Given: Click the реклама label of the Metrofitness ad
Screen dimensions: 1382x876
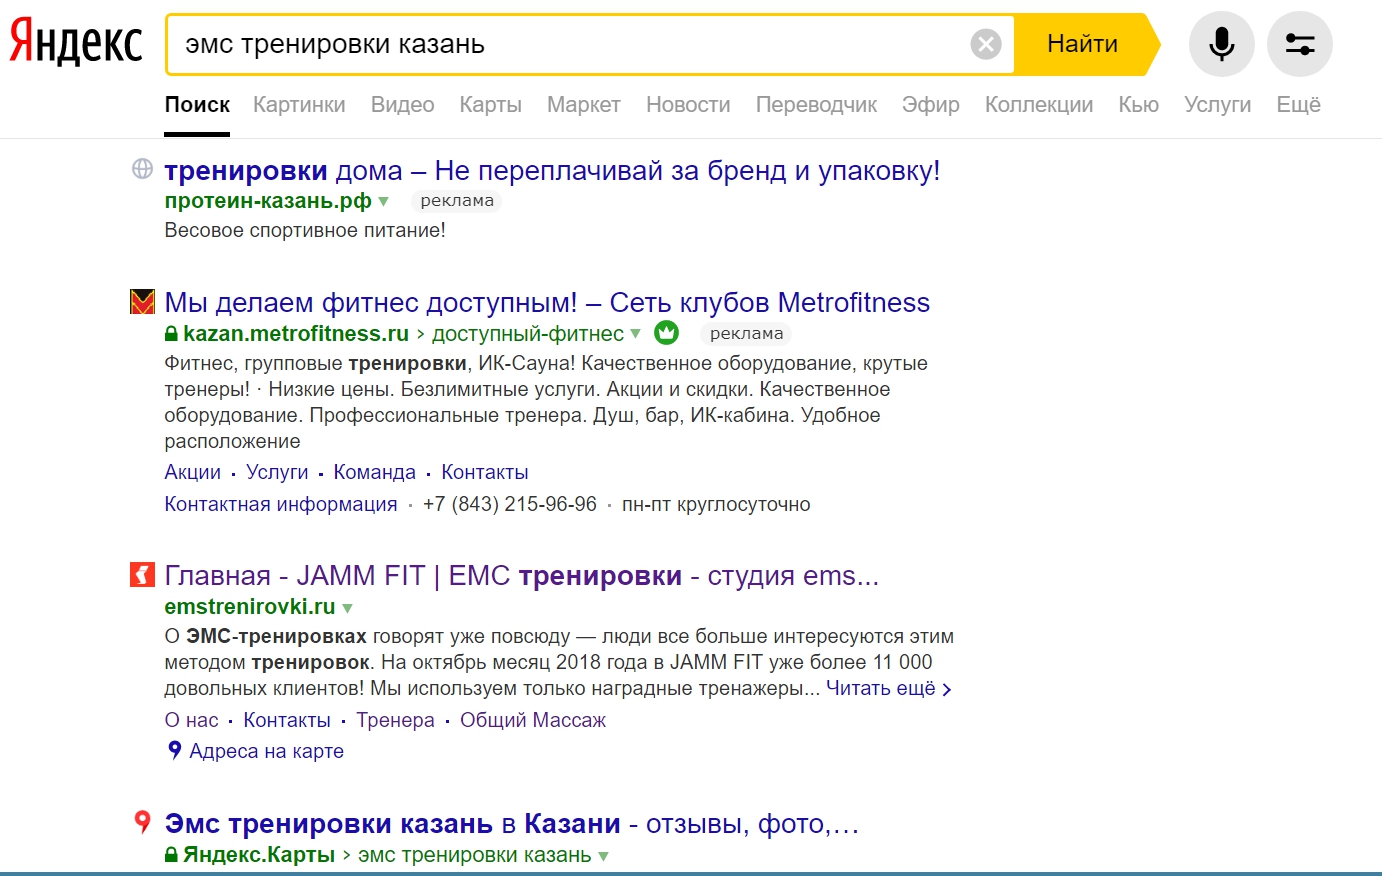Looking at the screenshot, I should 746,333.
